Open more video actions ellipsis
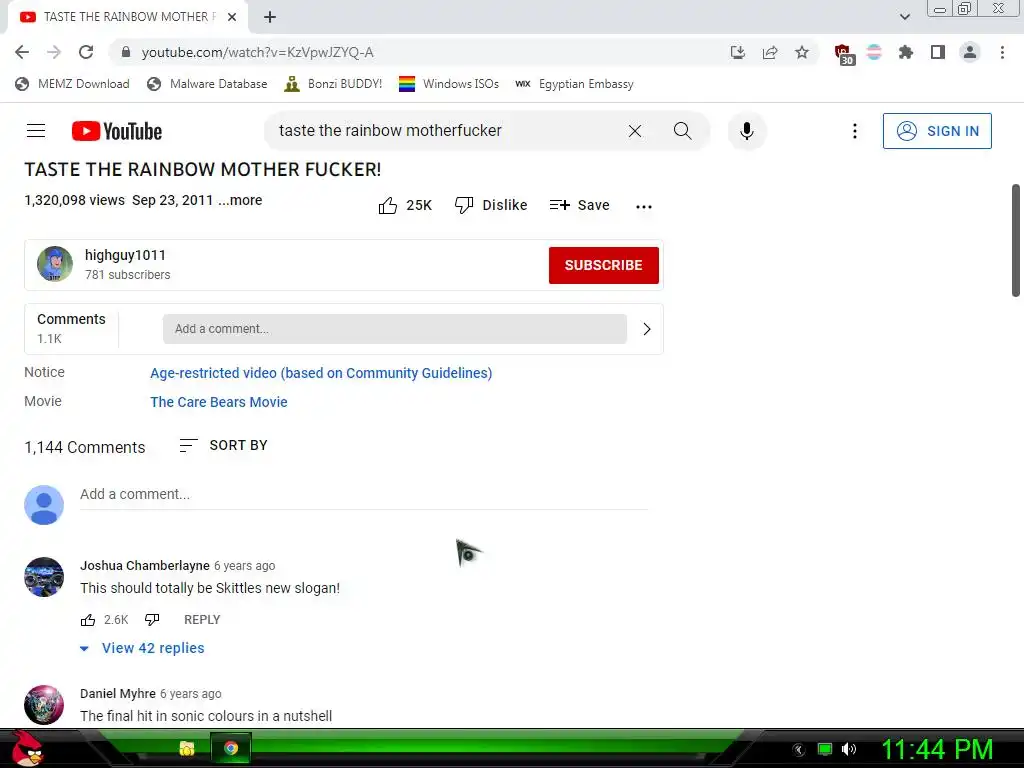The height and width of the screenshot is (768, 1024). 643,206
